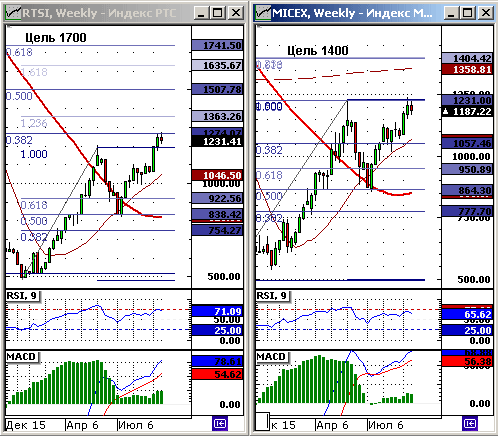Close the MICEX Weekly chart window
498x436 pixels.
coord(486,13)
